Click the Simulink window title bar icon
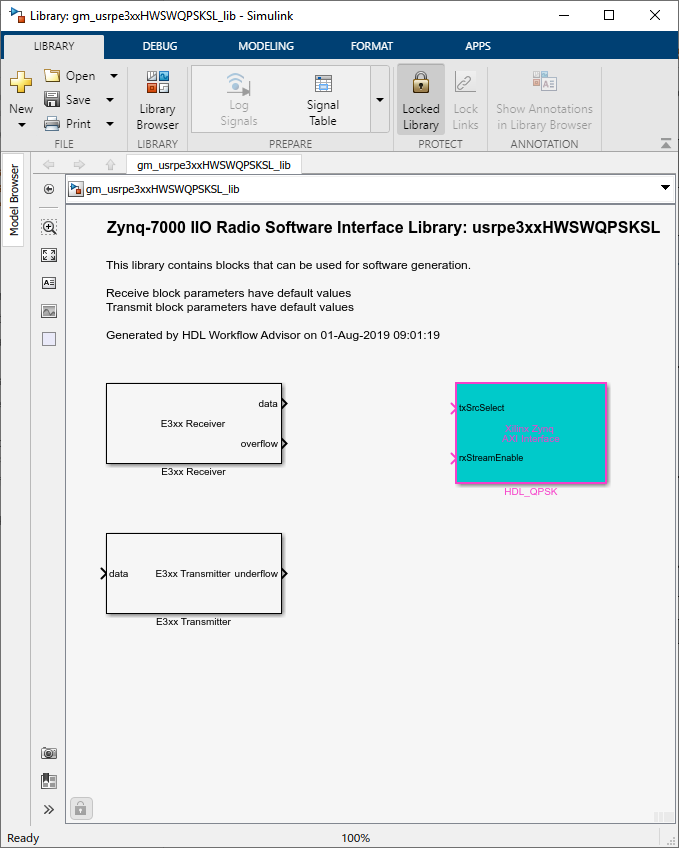 (17, 15)
